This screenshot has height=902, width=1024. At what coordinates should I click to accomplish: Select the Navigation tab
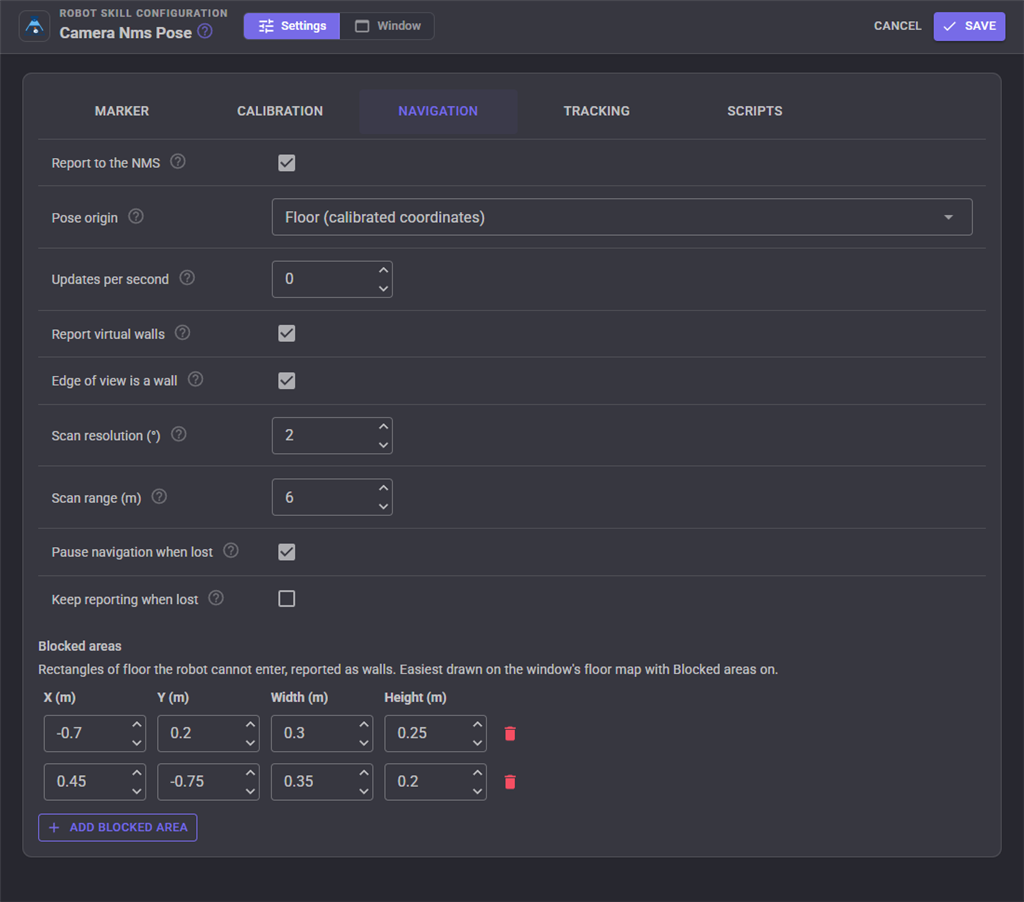tap(438, 111)
